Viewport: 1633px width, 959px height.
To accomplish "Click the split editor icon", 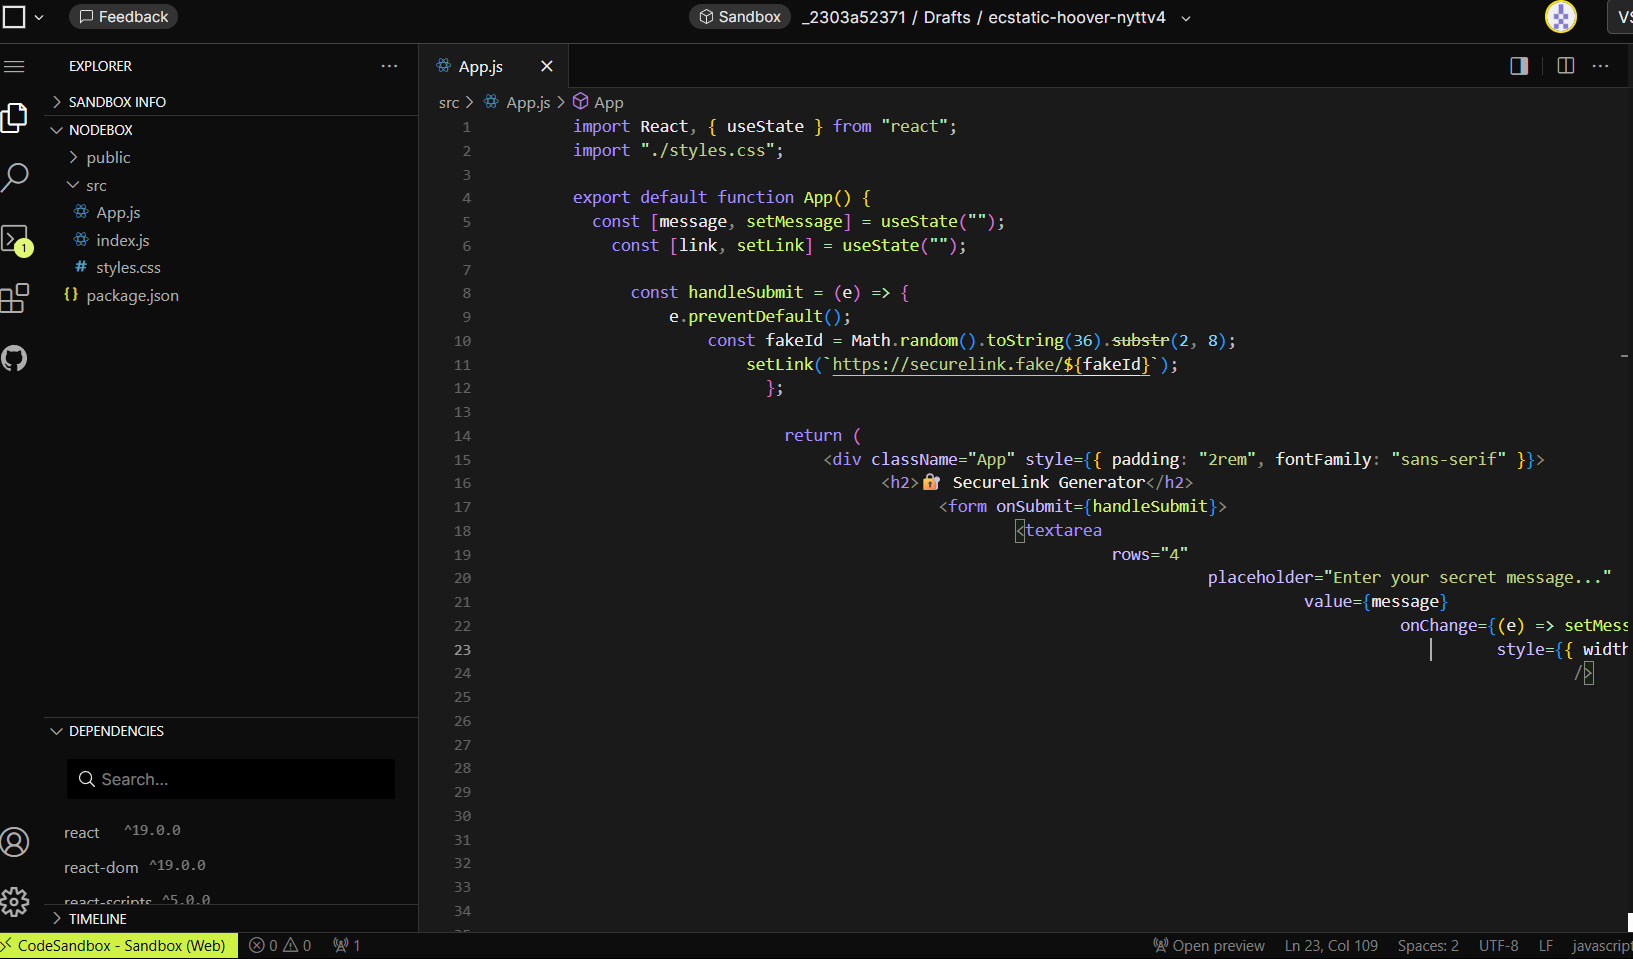I will [1565, 66].
